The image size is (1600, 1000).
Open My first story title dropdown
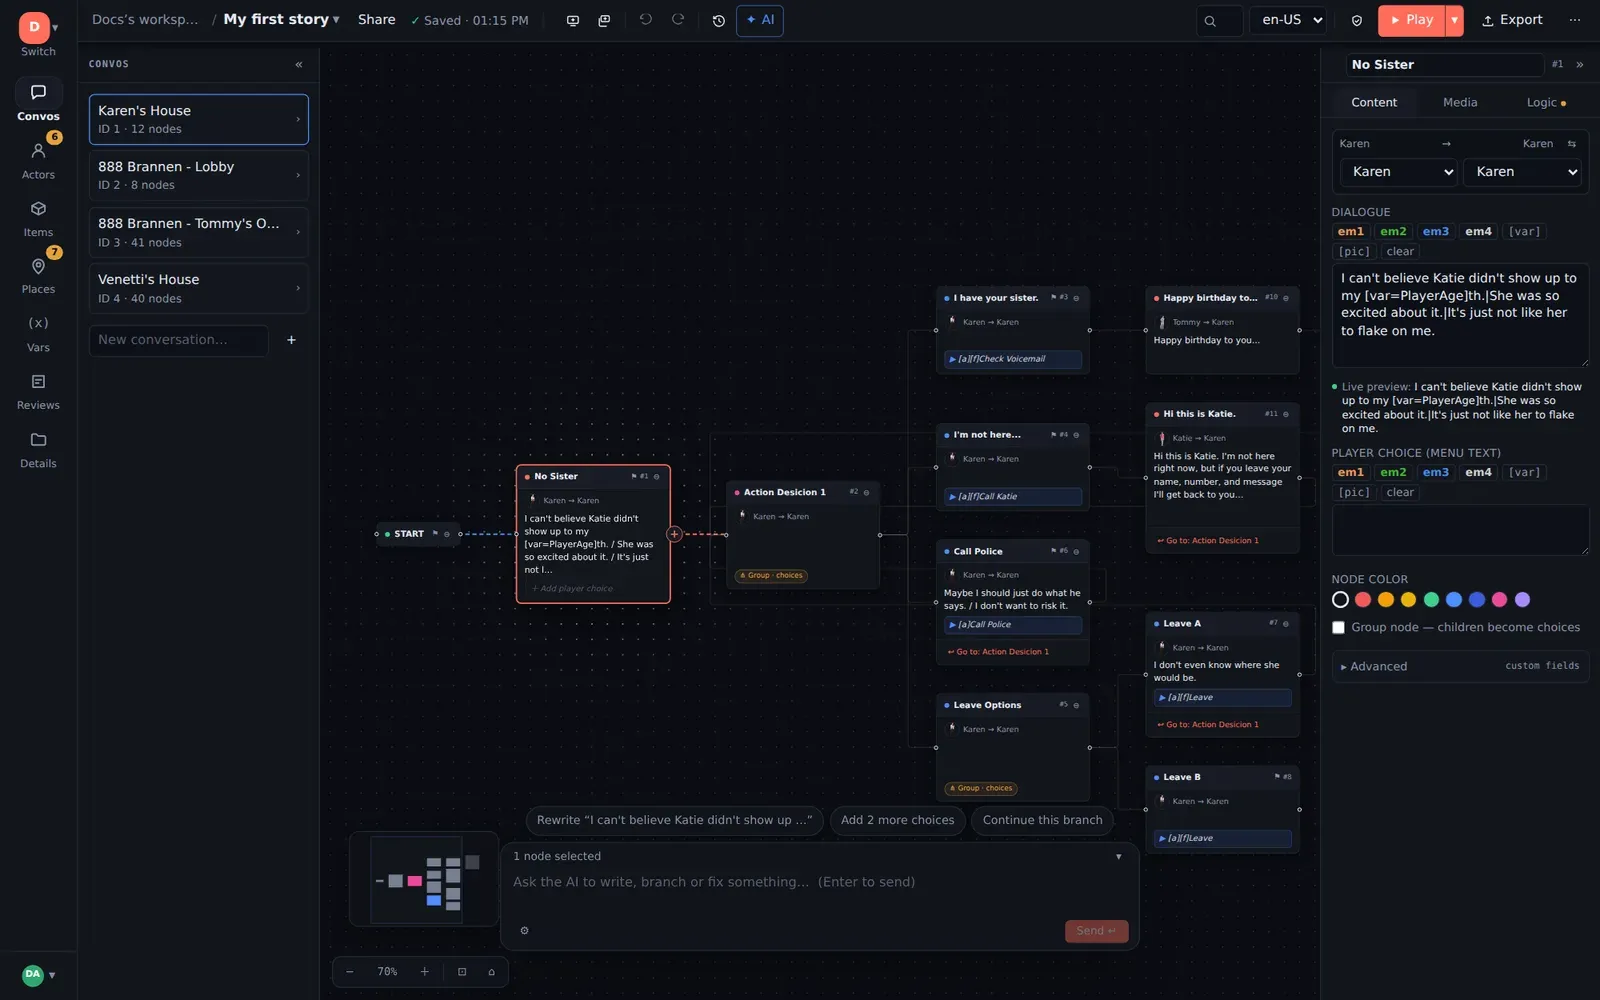281,20
